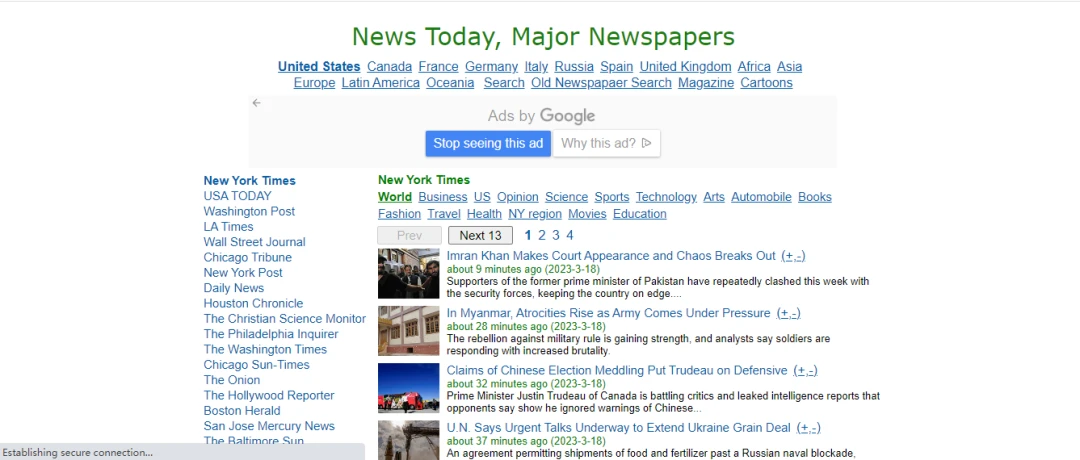Open The Hollywood Reporter link
The width and height of the screenshot is (1080, 460).
(269, 395)
